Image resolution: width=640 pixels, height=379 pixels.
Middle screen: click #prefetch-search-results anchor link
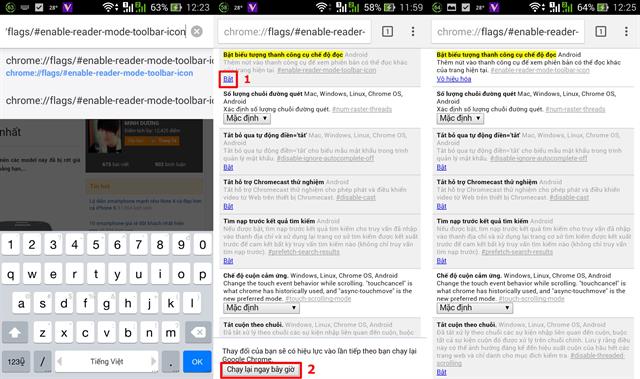tap(304, 252)
